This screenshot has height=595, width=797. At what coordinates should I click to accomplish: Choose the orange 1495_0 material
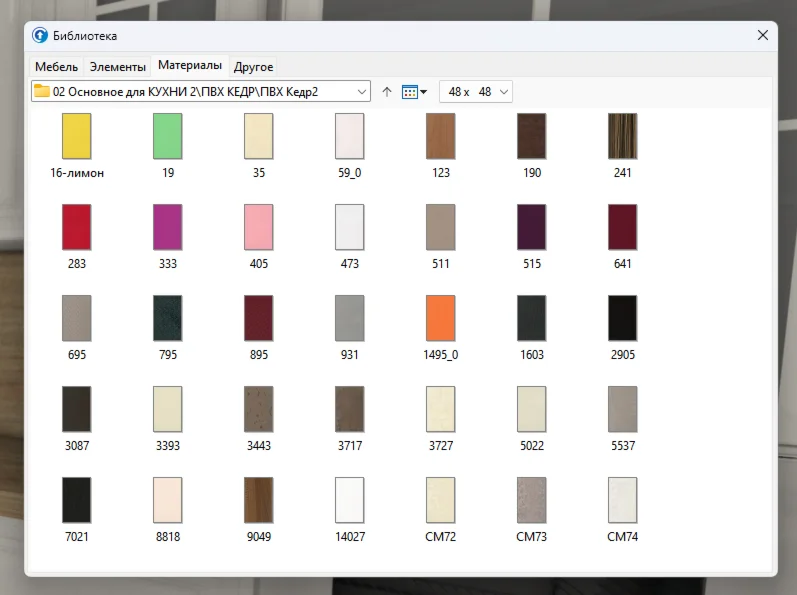click(440, 318)
